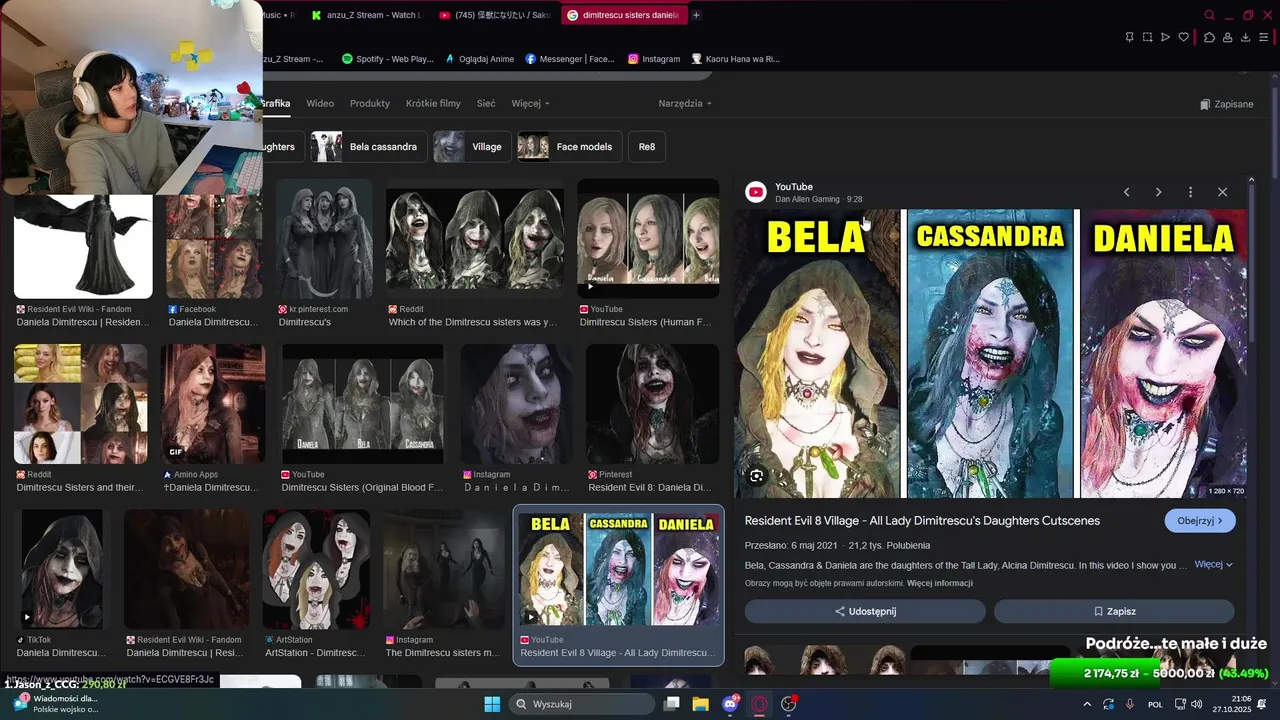Expand Więcej in video description
This screenshot has width=1280, height=720.
[x=1213, y=564]
